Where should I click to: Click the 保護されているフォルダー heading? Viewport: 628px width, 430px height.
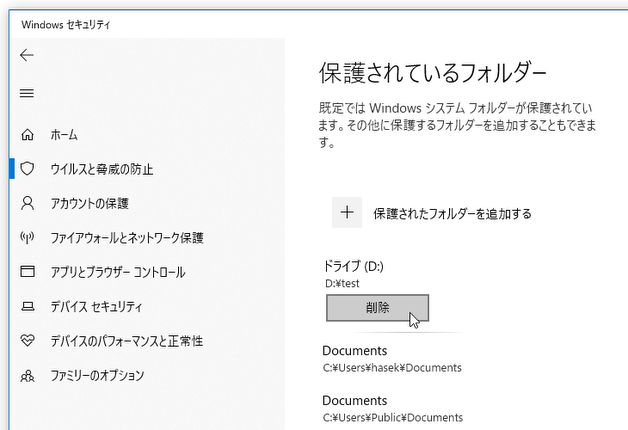coord(433,73)
